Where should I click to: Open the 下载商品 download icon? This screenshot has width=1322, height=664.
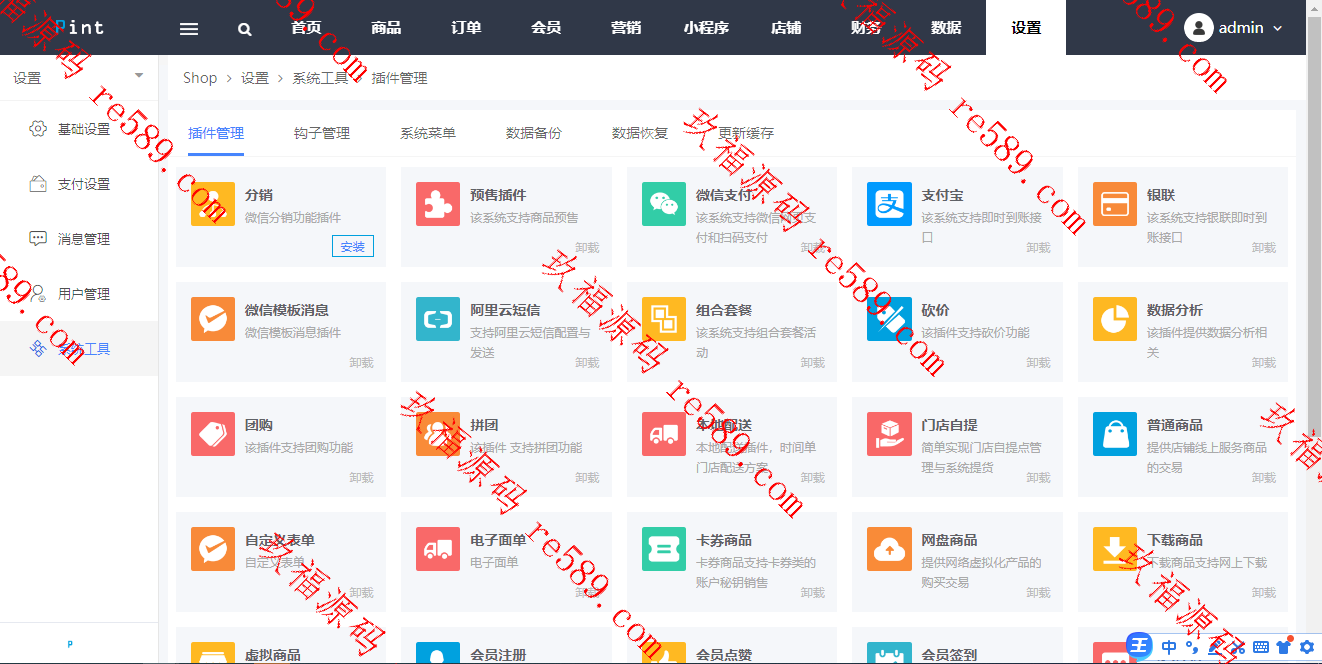point(1115,549)
